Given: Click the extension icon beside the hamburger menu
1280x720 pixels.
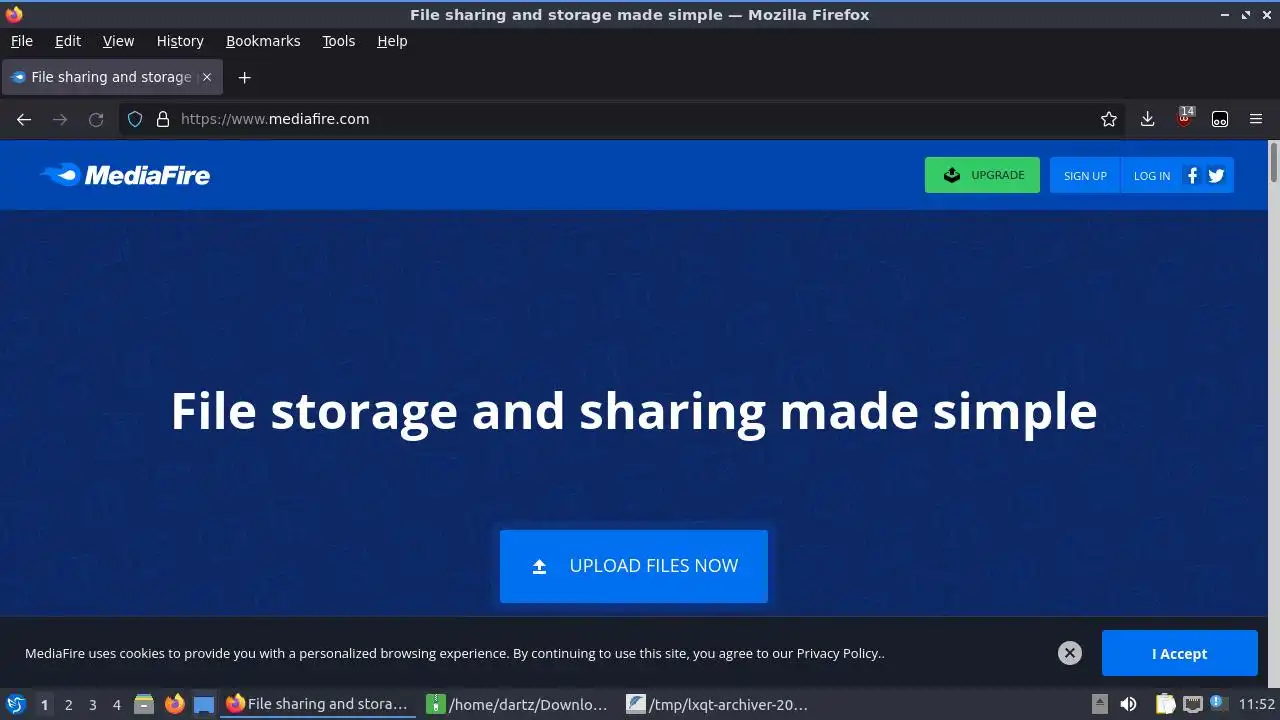Looking at the screenshot, I should [x=1220, y=119].
